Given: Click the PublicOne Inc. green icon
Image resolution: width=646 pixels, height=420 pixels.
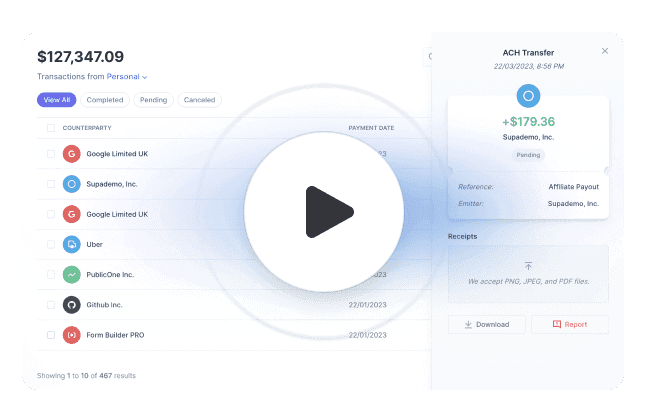Looking at the screenshot, I should coord(71,274).
